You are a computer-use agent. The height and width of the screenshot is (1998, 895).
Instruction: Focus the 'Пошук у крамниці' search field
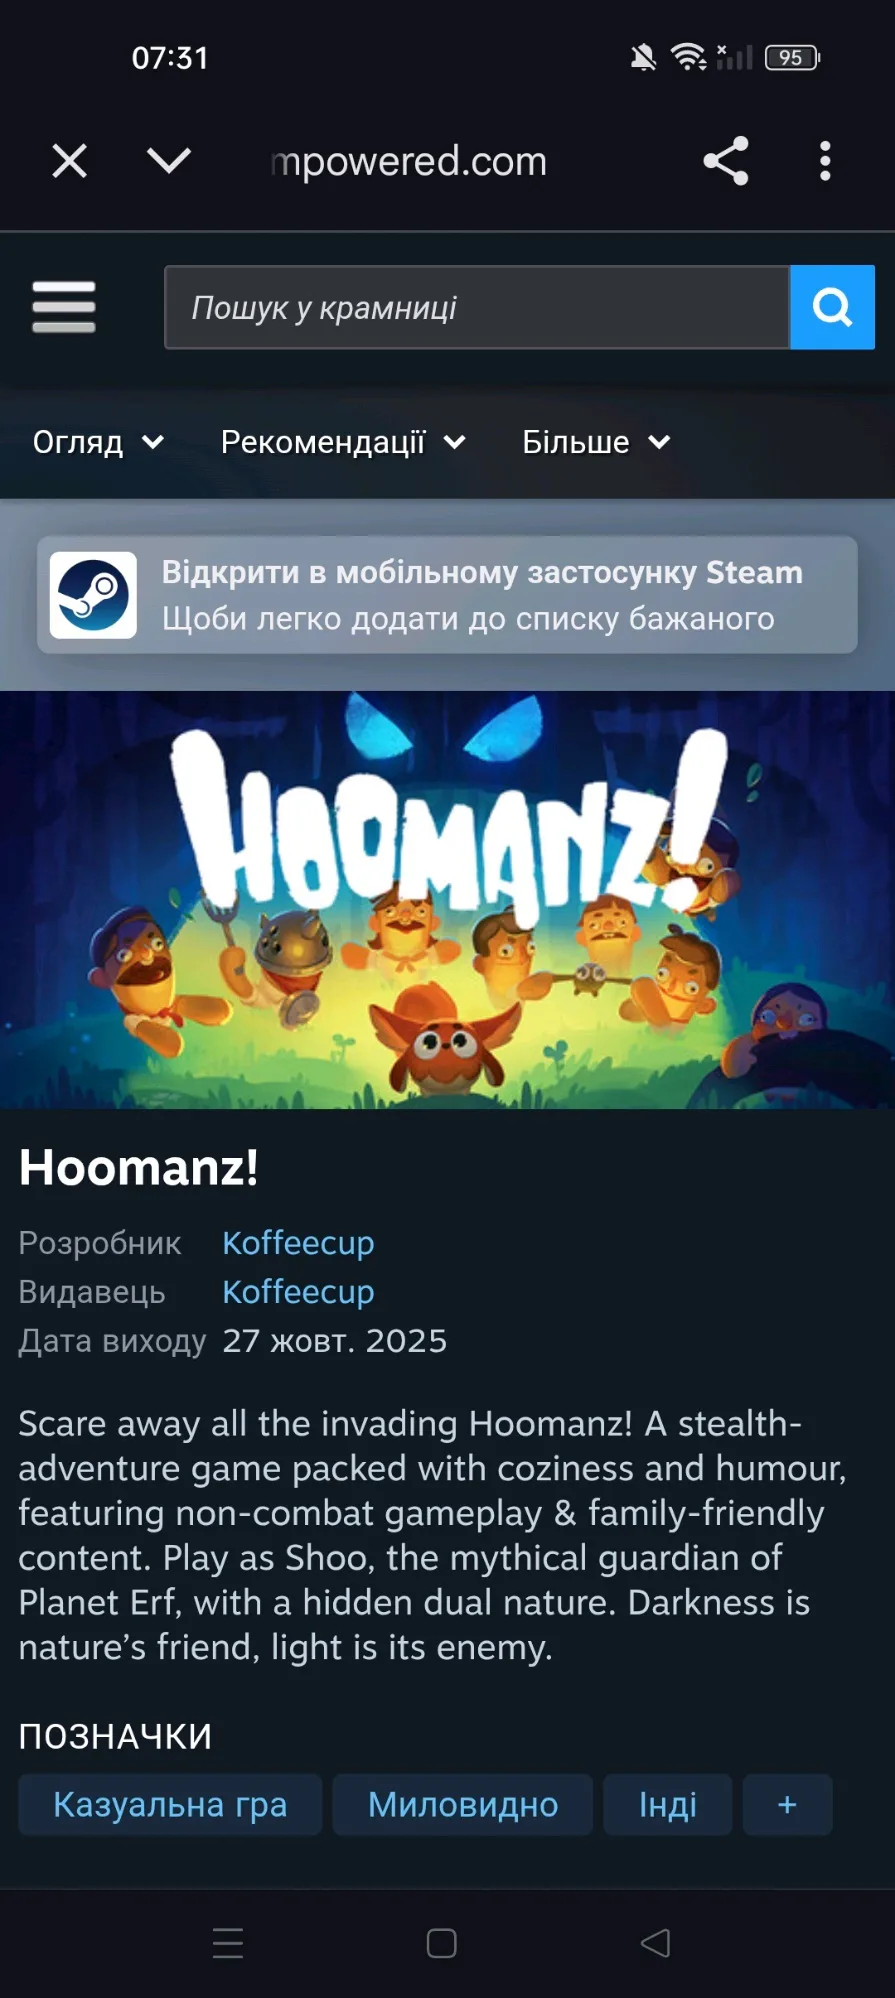tap(477, 307)
